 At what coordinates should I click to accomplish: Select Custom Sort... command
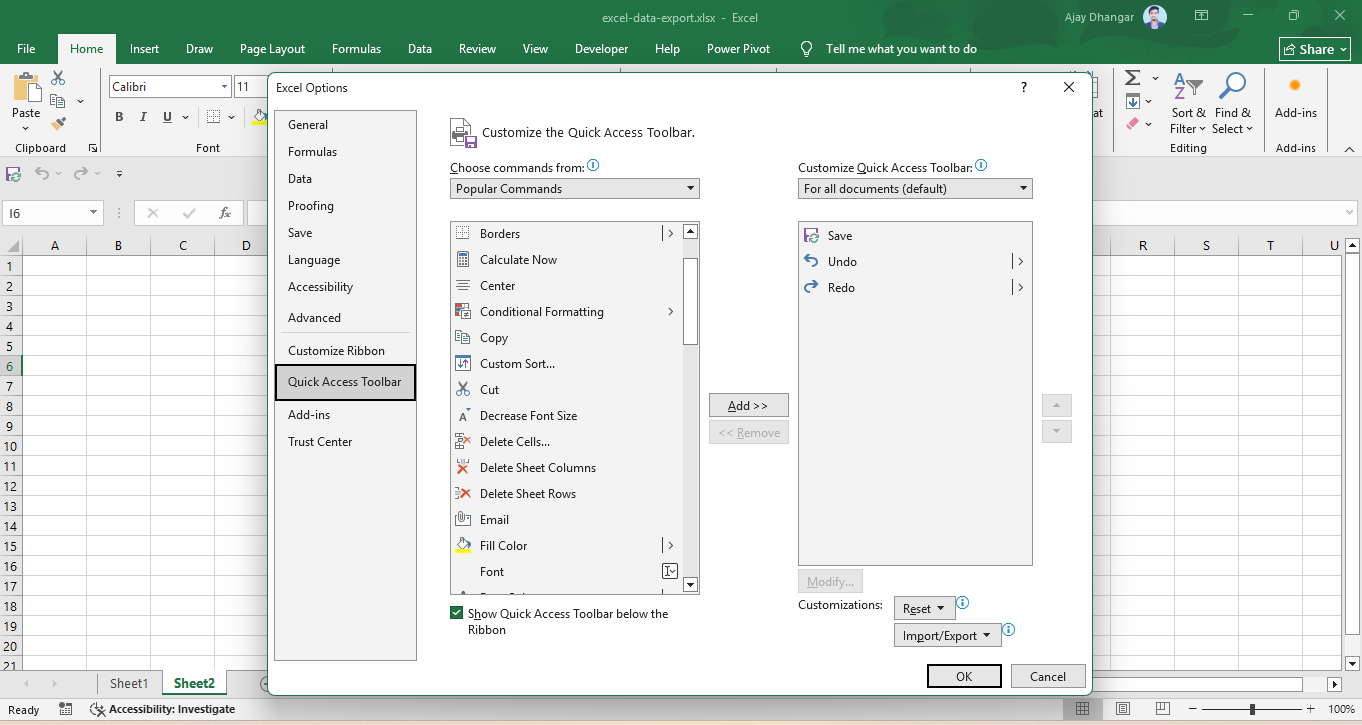(567, 363)
